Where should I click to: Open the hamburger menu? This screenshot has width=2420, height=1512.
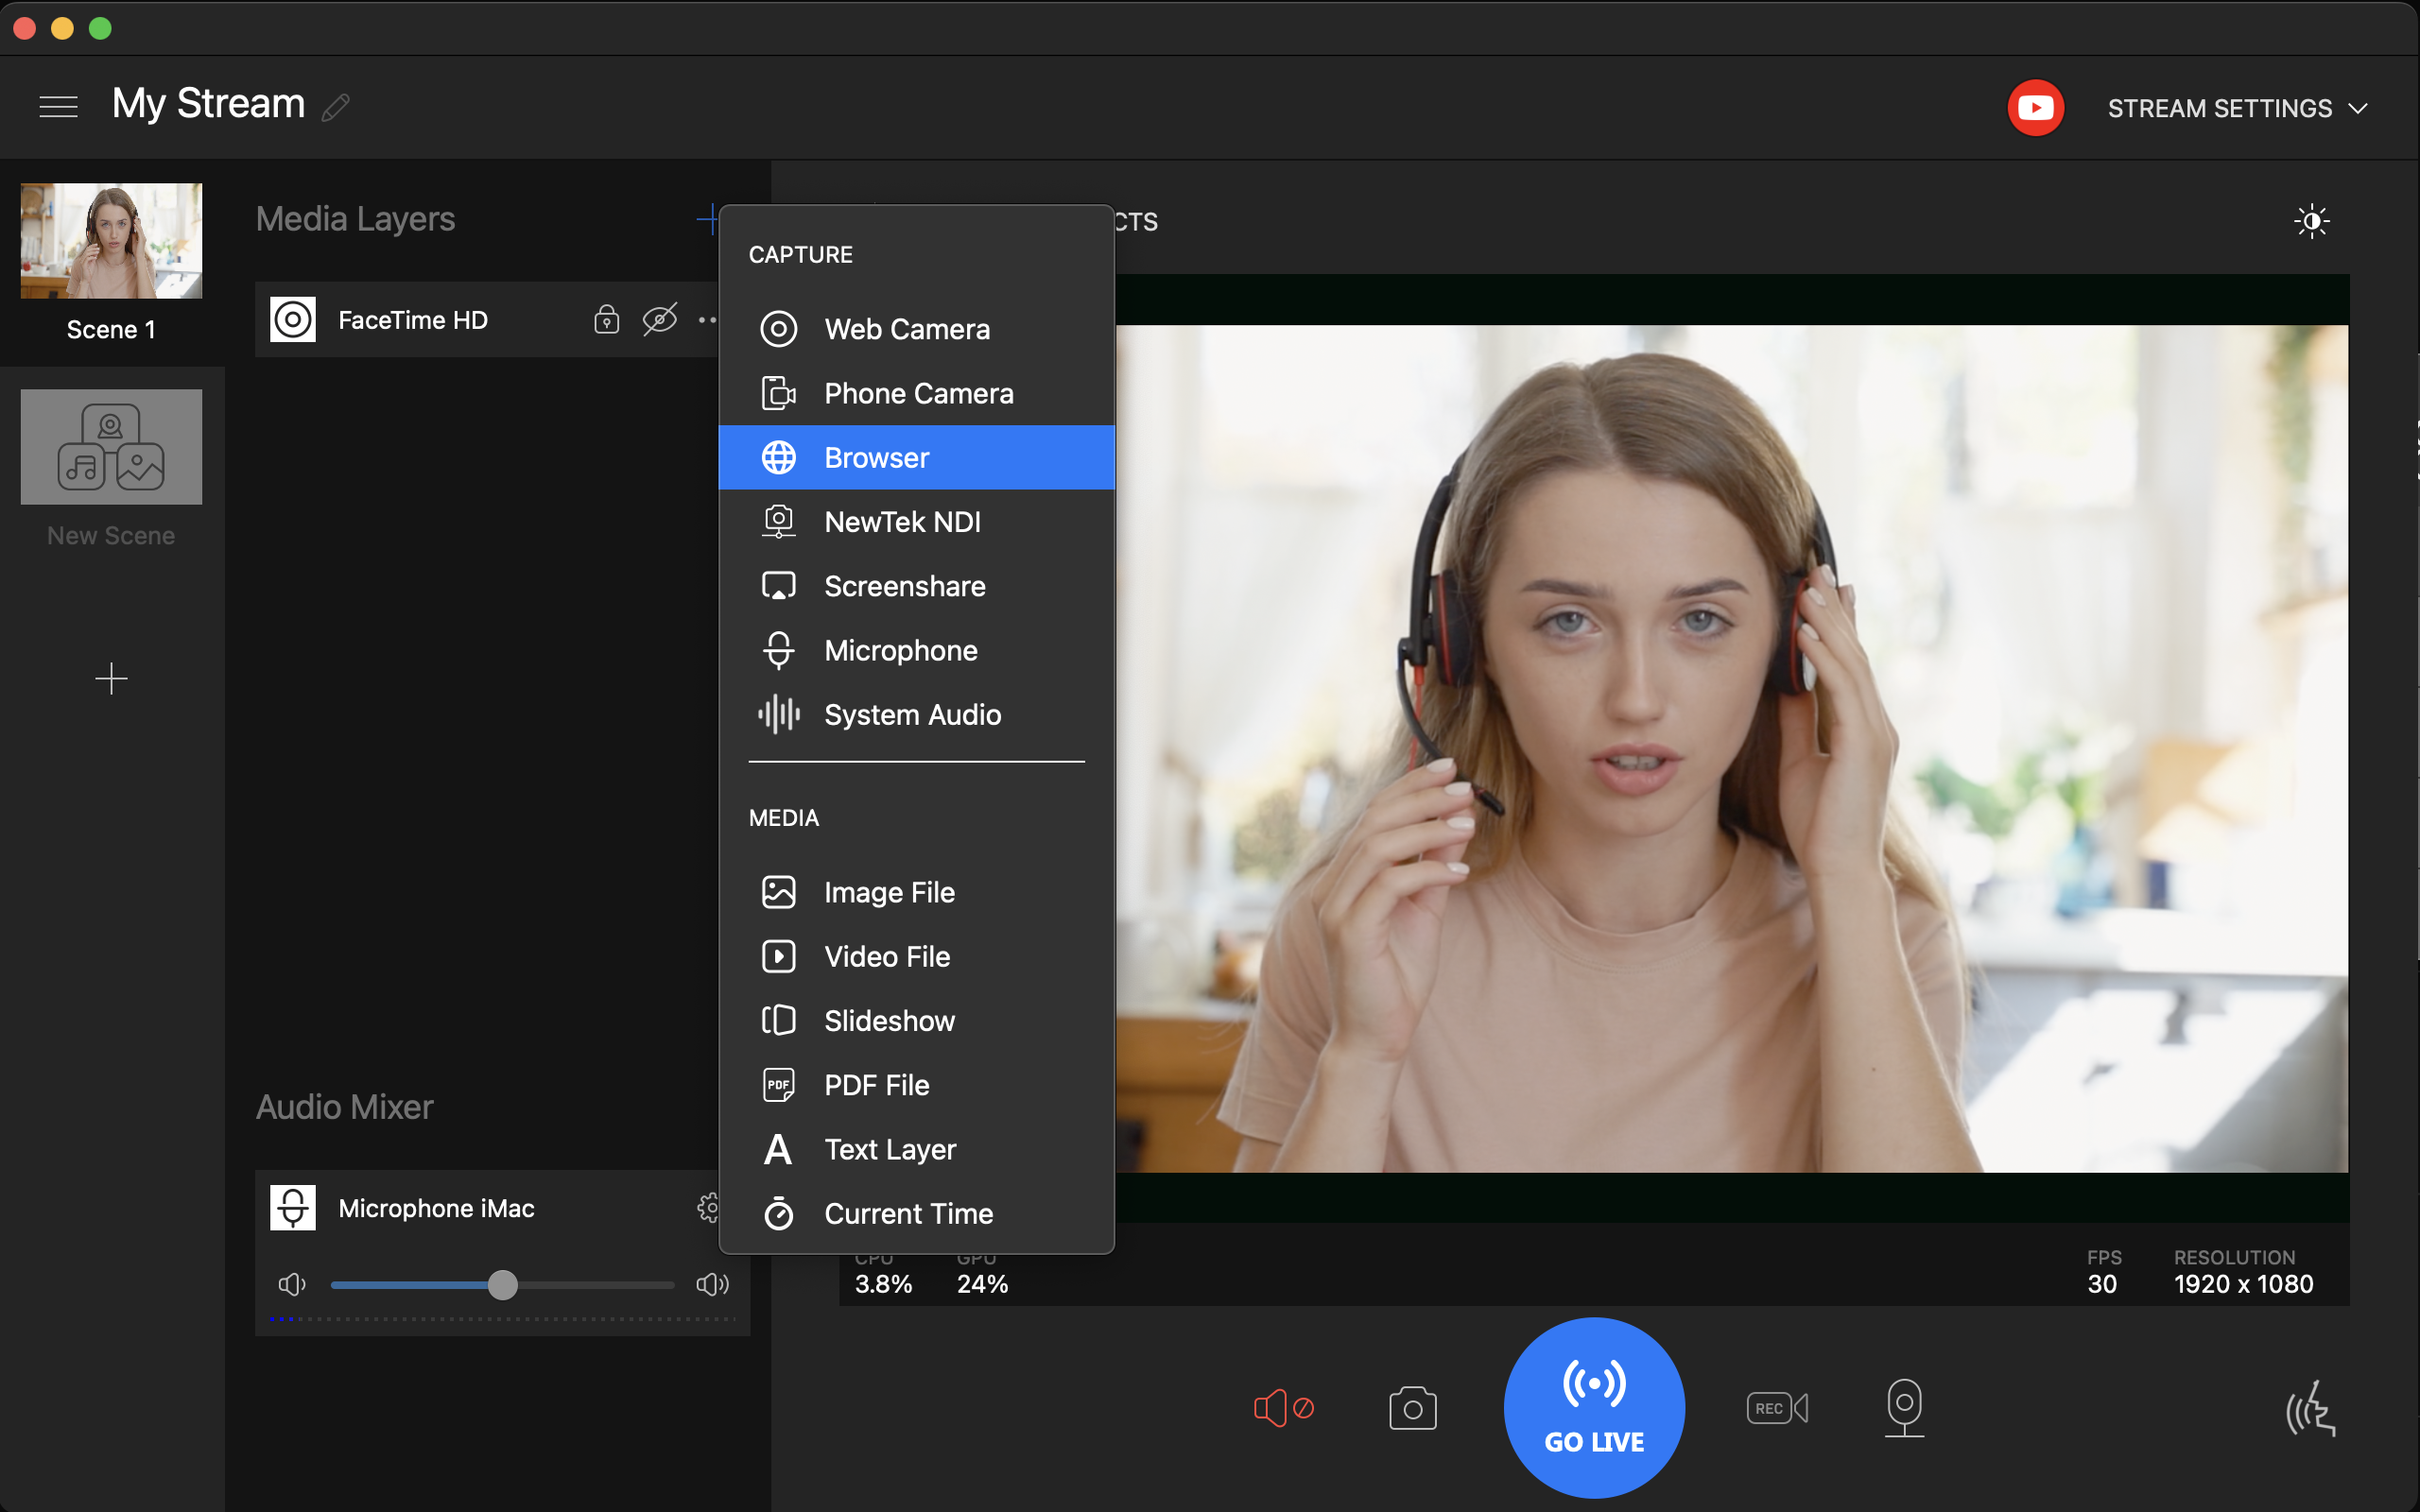58,106
